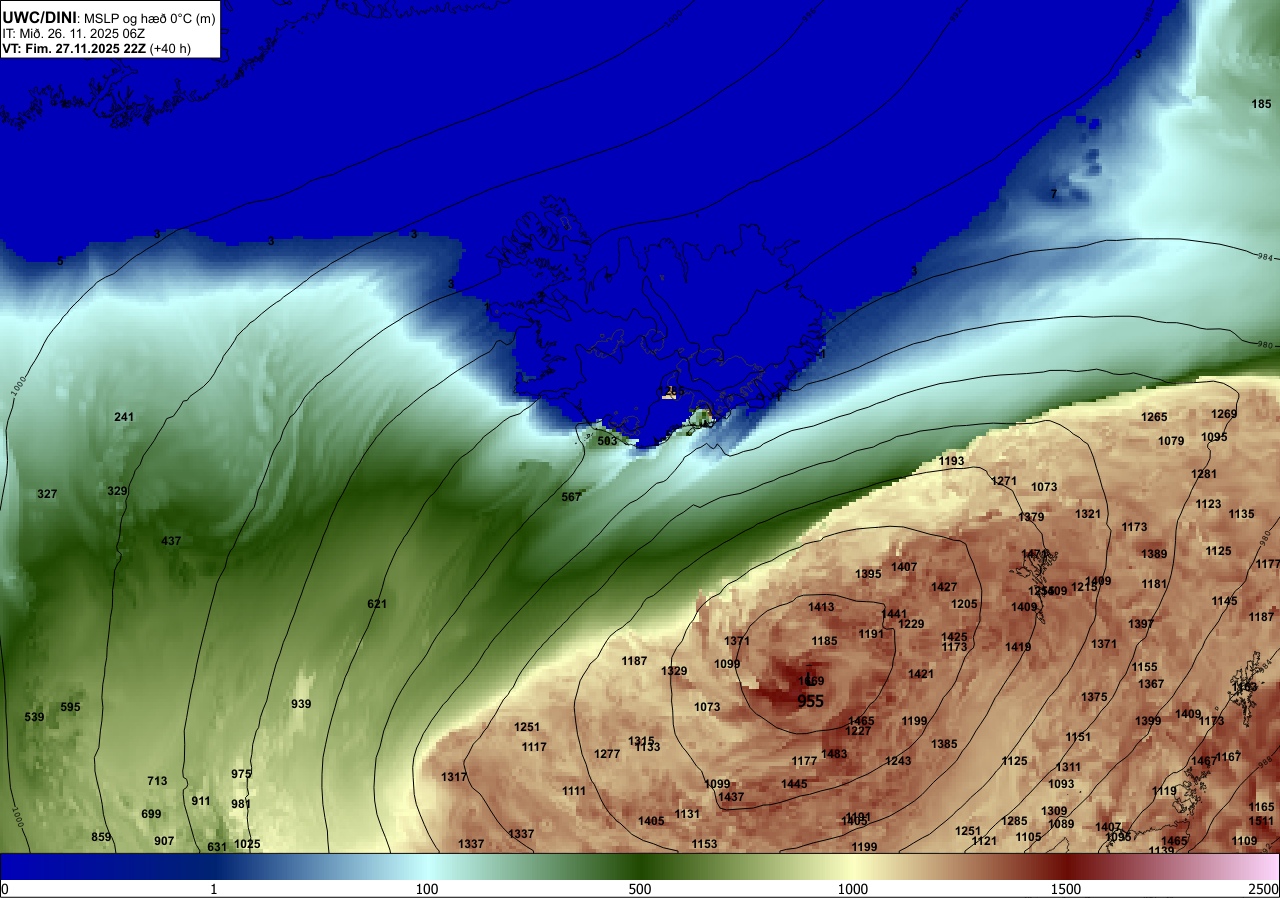Image resolution: width=1280 pixels, height=898 pixels.
Task: Click the freezing level value 1111
Action: click(574, 791)
